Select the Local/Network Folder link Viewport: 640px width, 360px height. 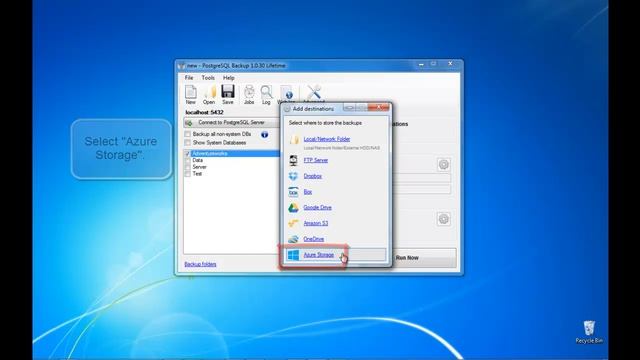point(327,139)
